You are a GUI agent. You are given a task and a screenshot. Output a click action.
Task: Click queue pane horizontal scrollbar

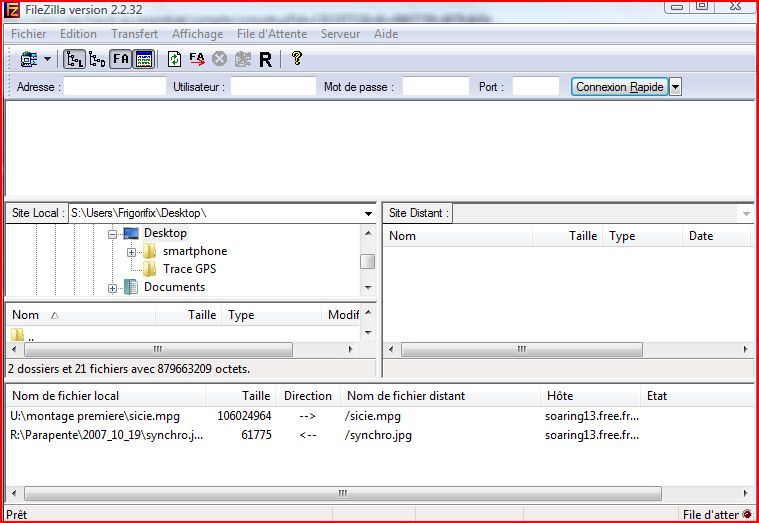[x=343, y=493]
